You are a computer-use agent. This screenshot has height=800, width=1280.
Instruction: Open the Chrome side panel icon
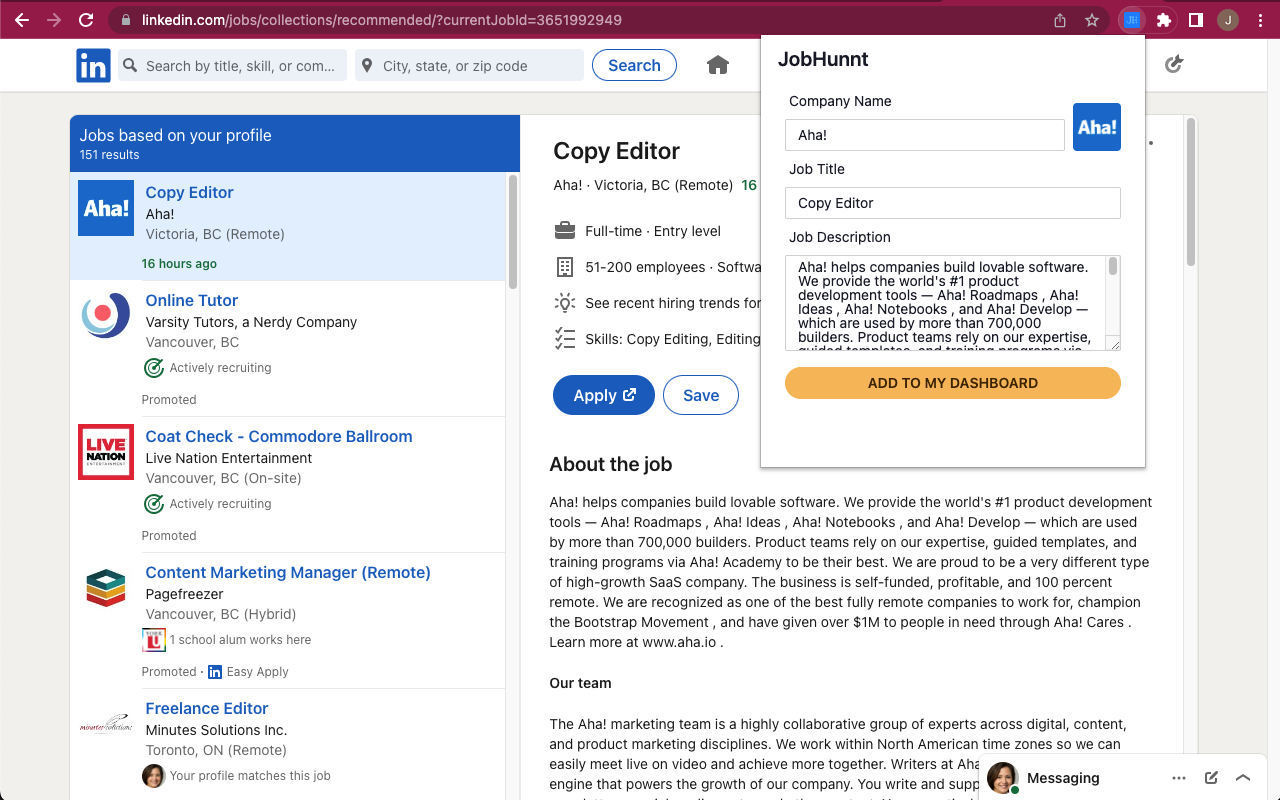[1196, 20]
